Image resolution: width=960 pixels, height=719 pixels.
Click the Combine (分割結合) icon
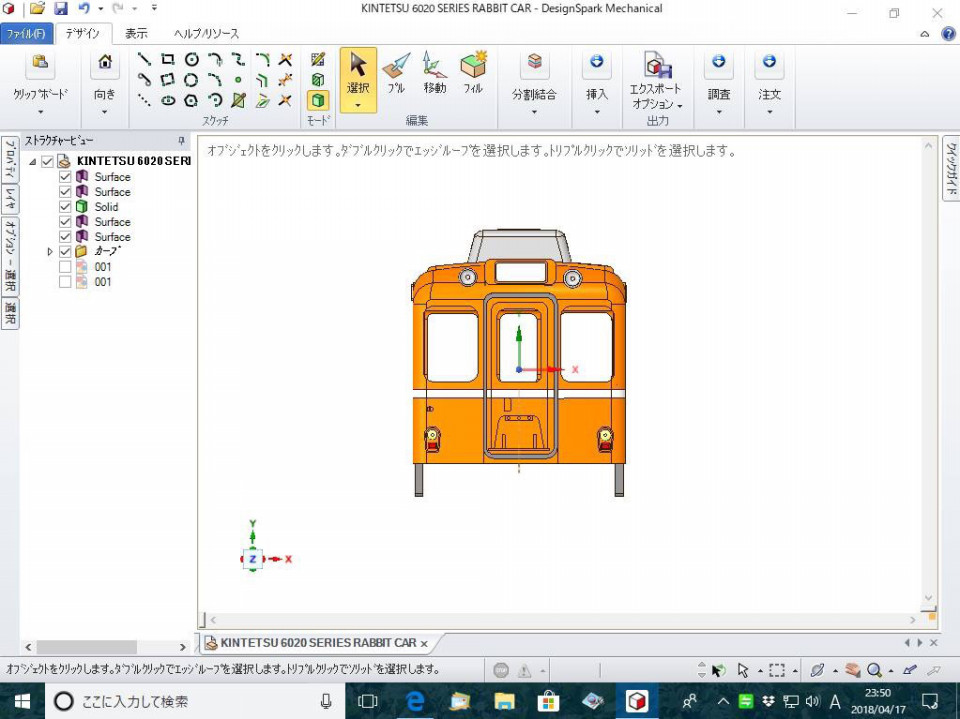(x=534, y=62)
